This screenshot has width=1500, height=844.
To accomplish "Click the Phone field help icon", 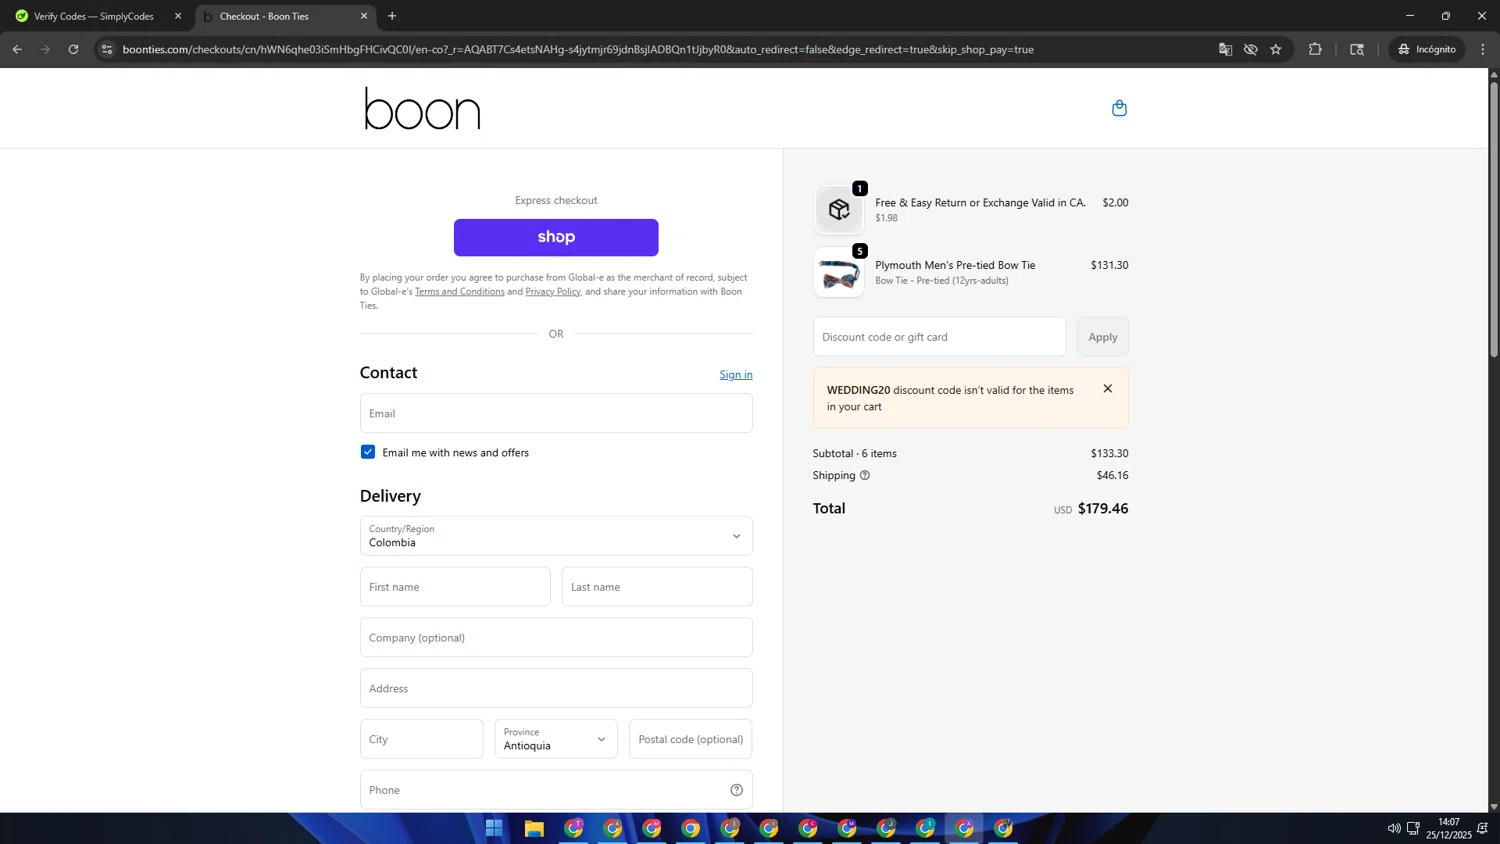I will 736,790.
